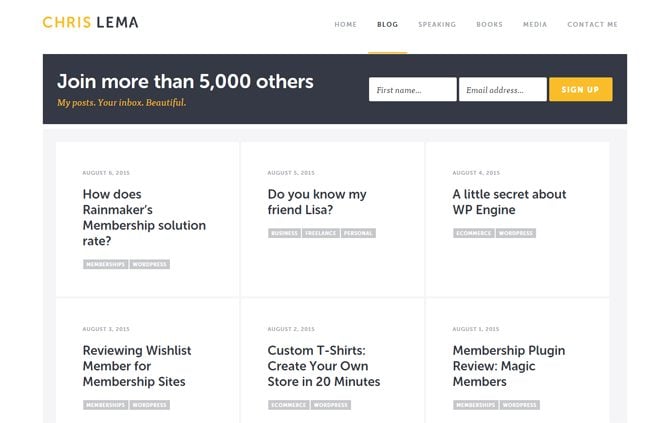Open the Contact Me page
Viewport: 670px width, 423px height.
tap(592, 24)
